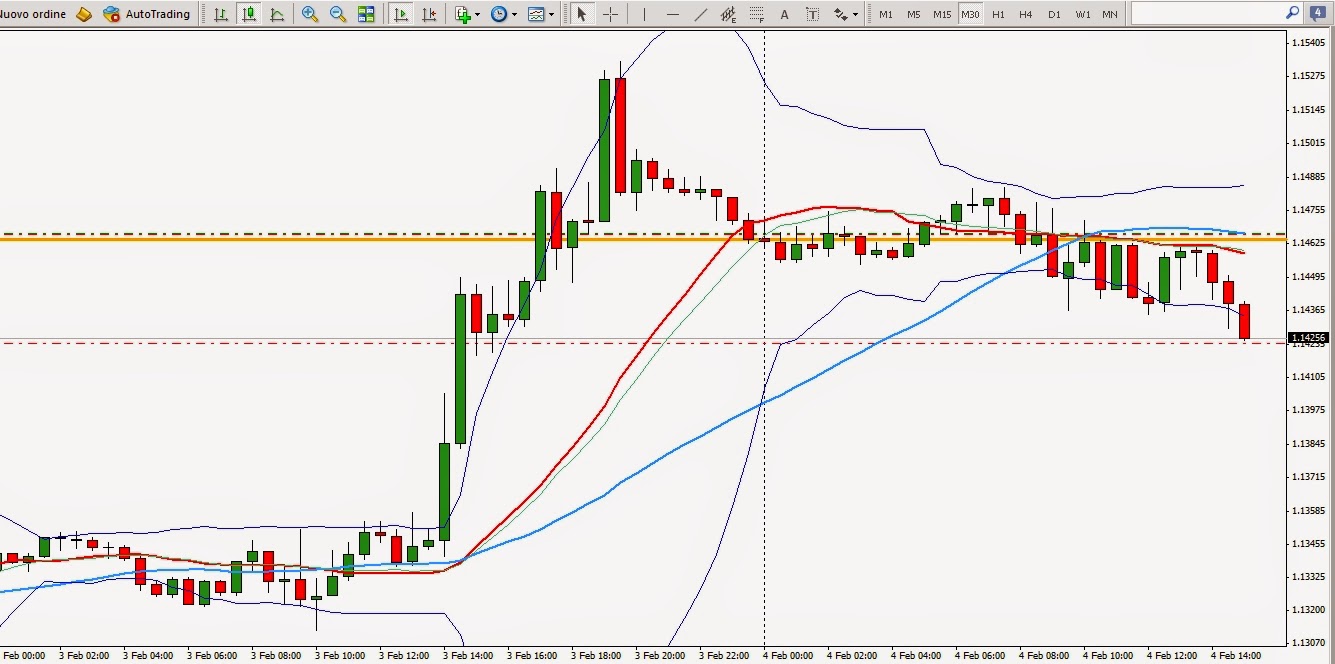
Task: Switch timeframe to M5
Action: pyautogui.click(x=914, y=14)
